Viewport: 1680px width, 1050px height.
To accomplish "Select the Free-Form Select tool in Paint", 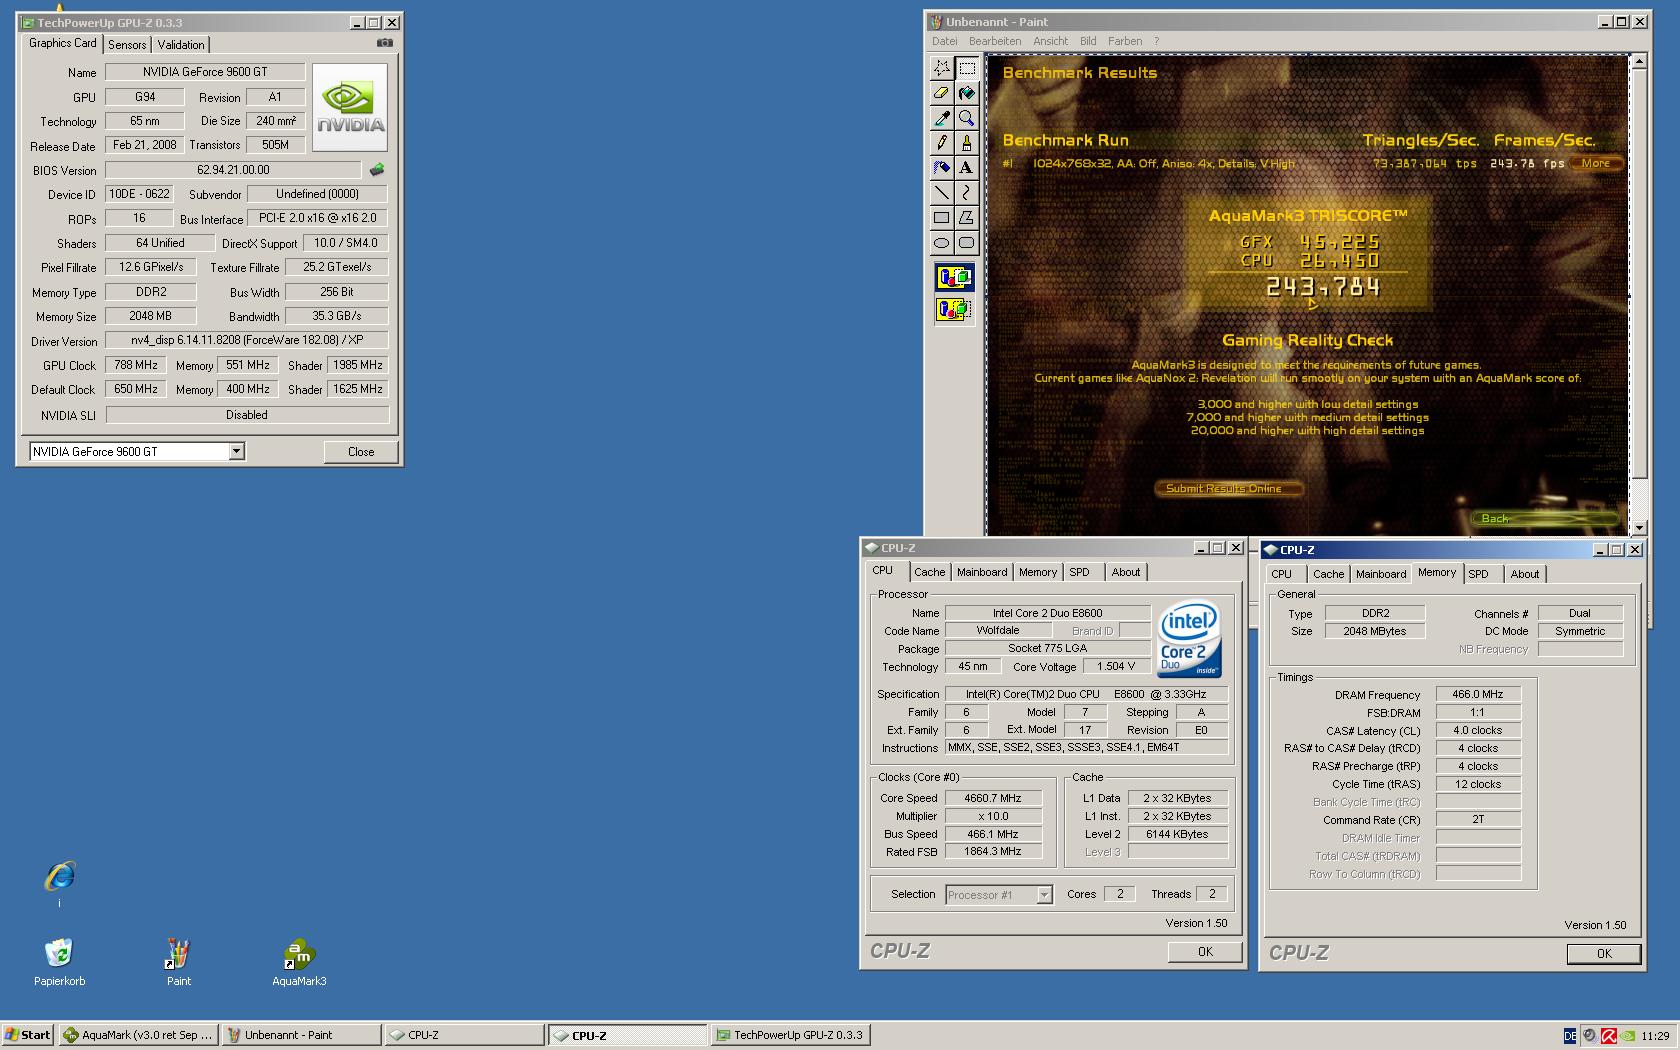I will [942, 68].
